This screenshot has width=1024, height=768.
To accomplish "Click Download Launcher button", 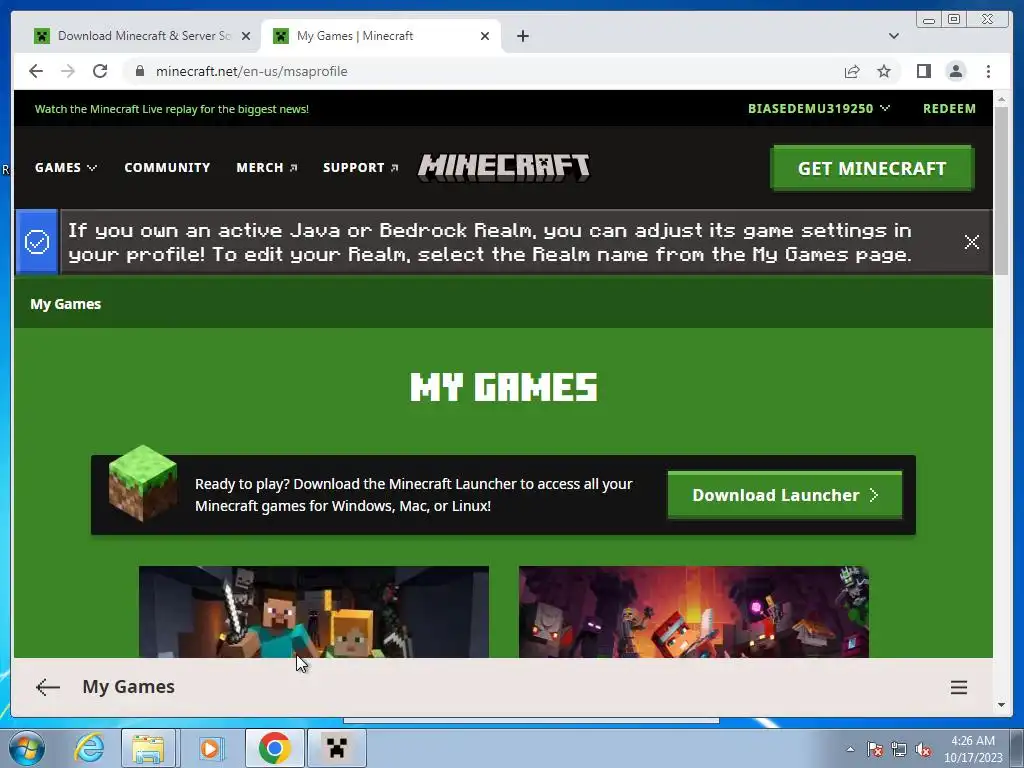I will [x=785, y=495].
